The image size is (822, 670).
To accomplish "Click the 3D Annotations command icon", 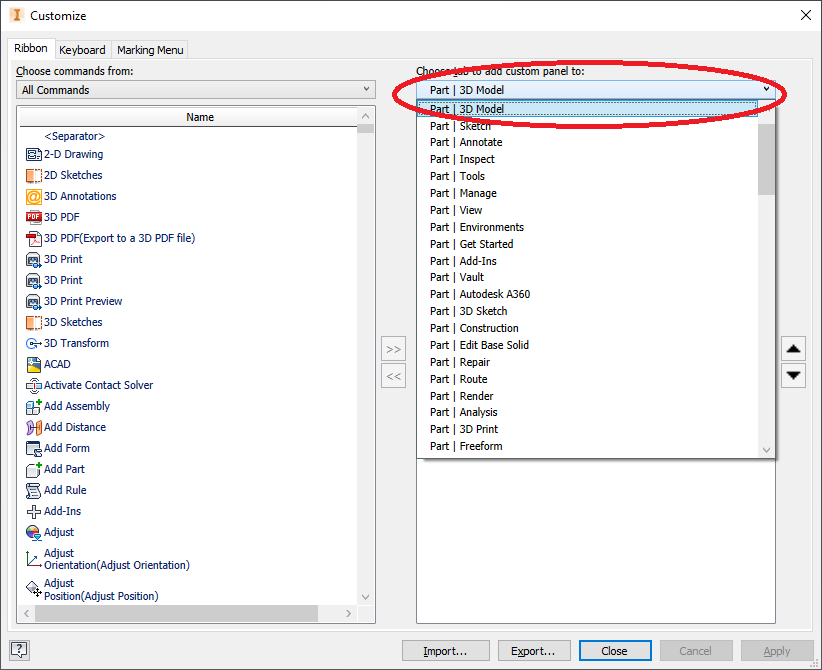I will point(34,197).
